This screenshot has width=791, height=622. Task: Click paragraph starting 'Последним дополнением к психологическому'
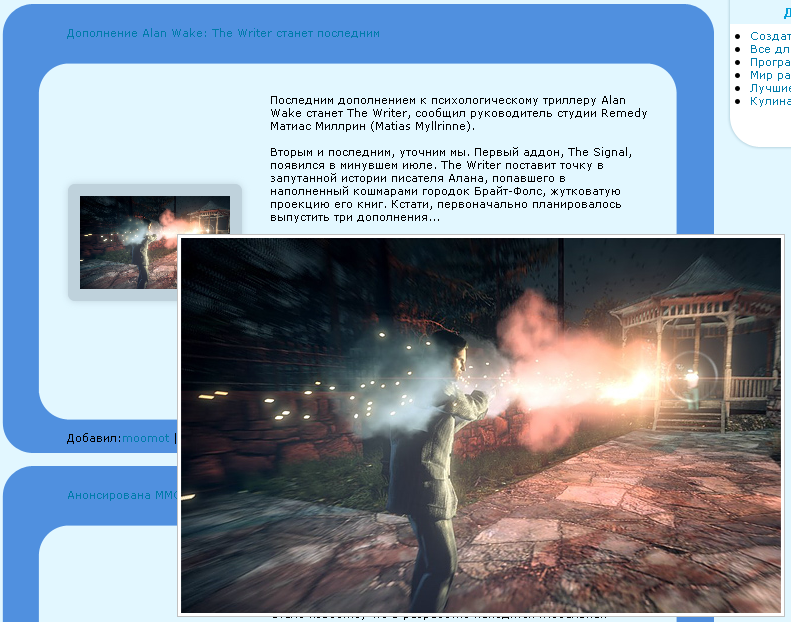pos(459,113)
